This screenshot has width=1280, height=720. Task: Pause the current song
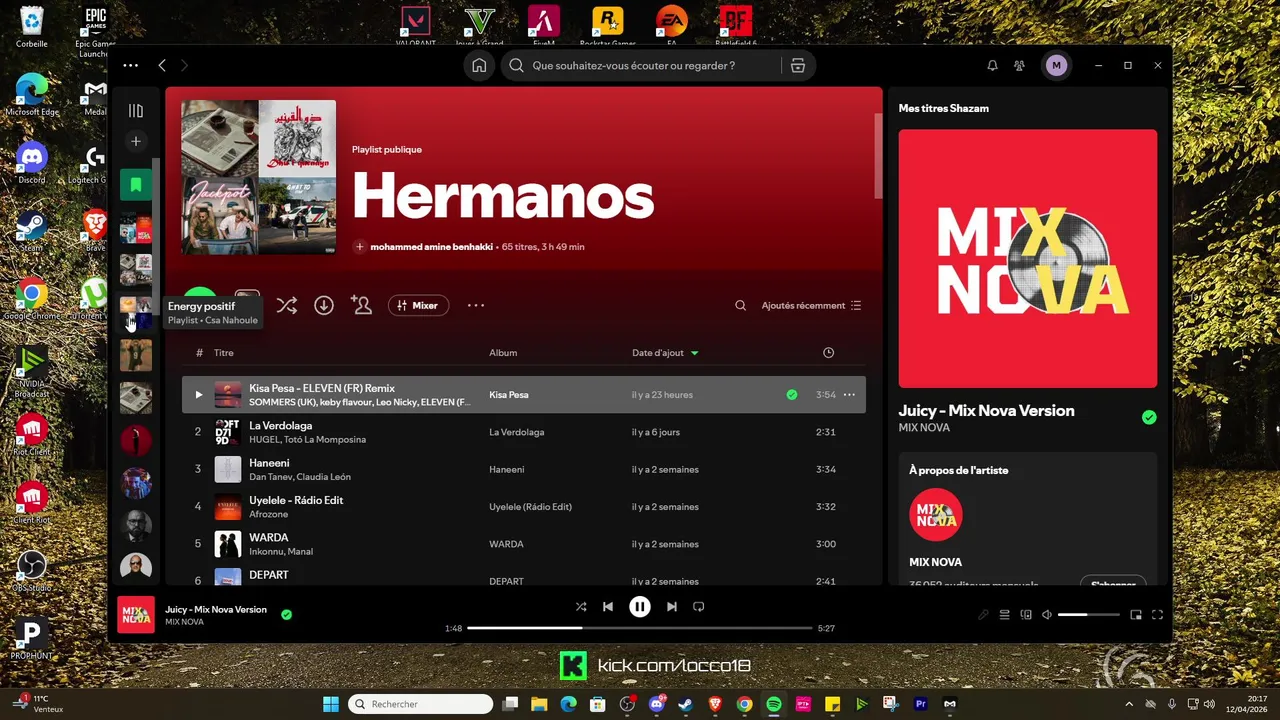pyautogui.click(x=640, y=606)
